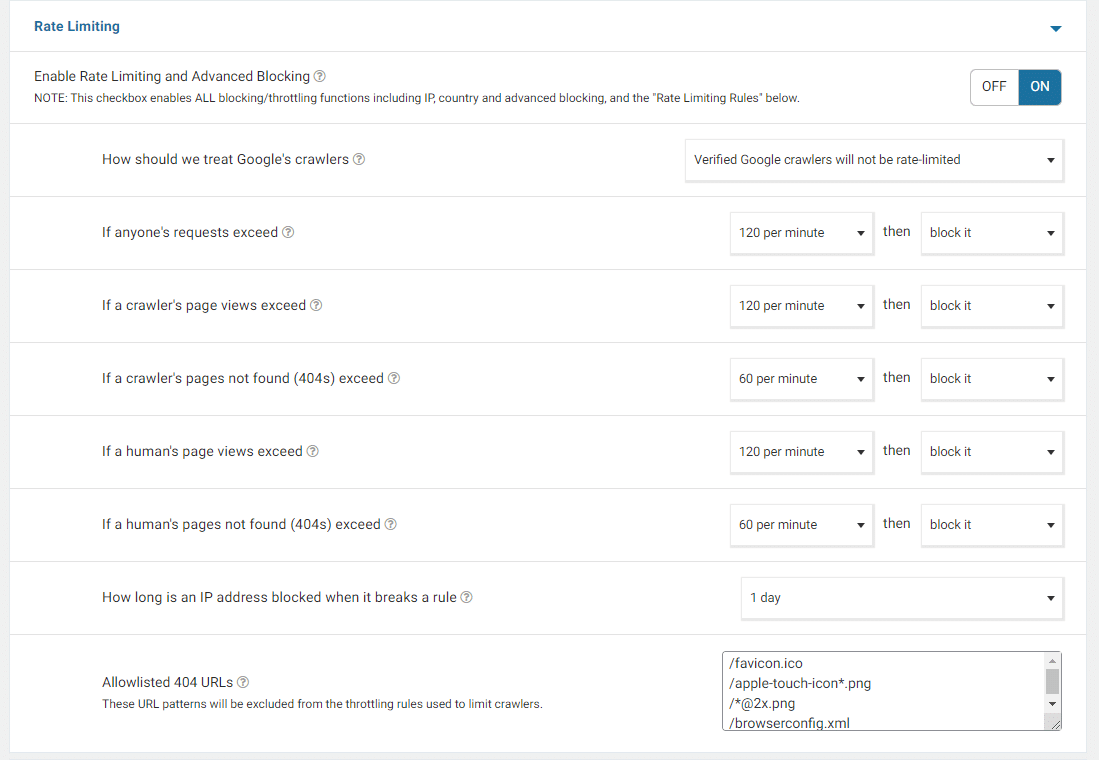
Task: Show help for Allowlisted 404 URLs
Action: coord(243,681)
